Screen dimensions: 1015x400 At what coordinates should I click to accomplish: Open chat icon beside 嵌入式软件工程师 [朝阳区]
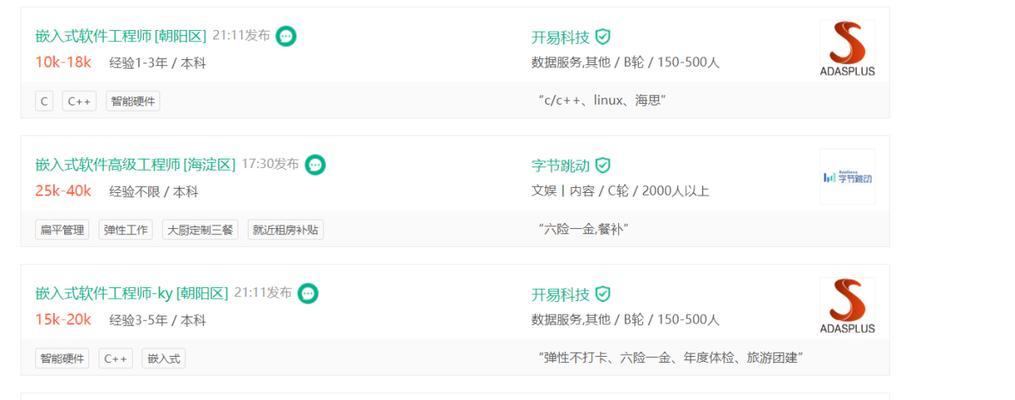point(285,36)
